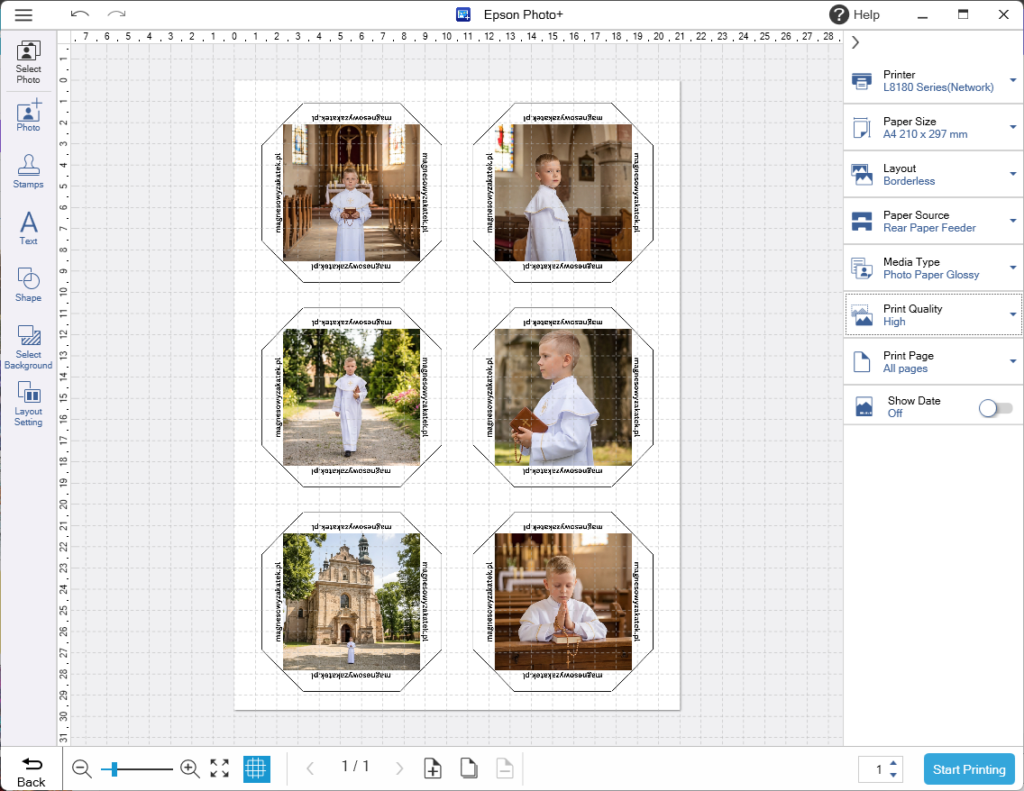Click the zoom in magnifier icon
Image resolution: width=1024 pixels, height=791 pixels.
click(189, 768)
